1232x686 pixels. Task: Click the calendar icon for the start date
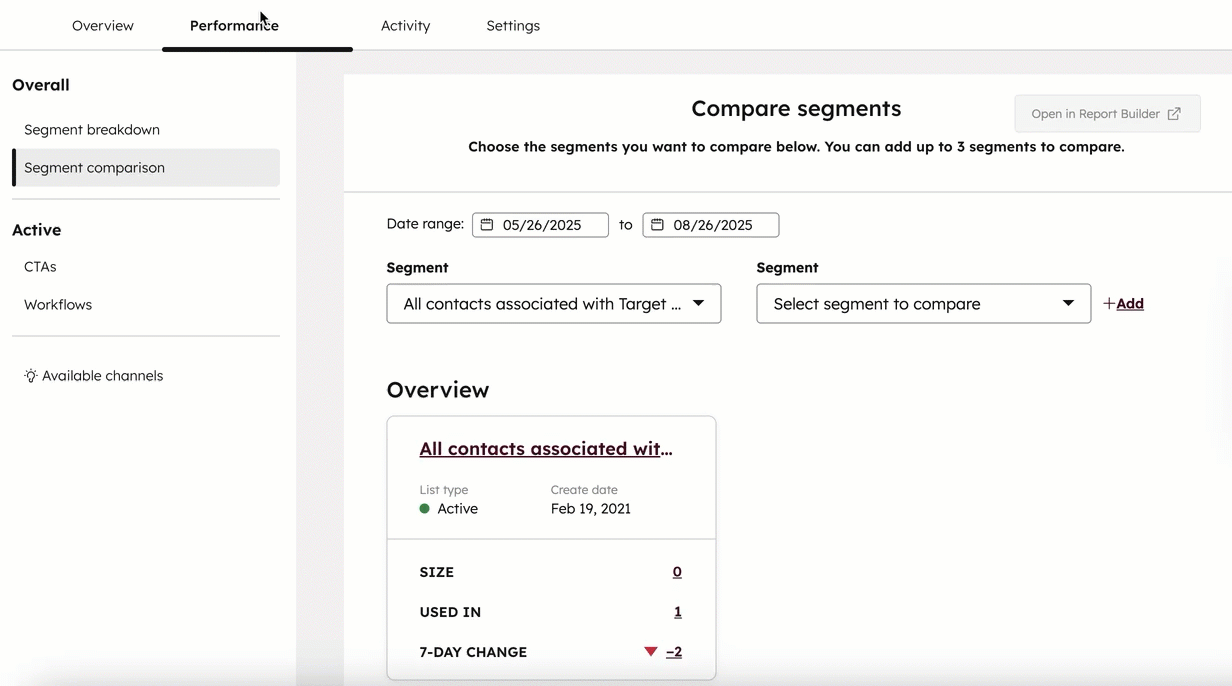click(486, 224)
